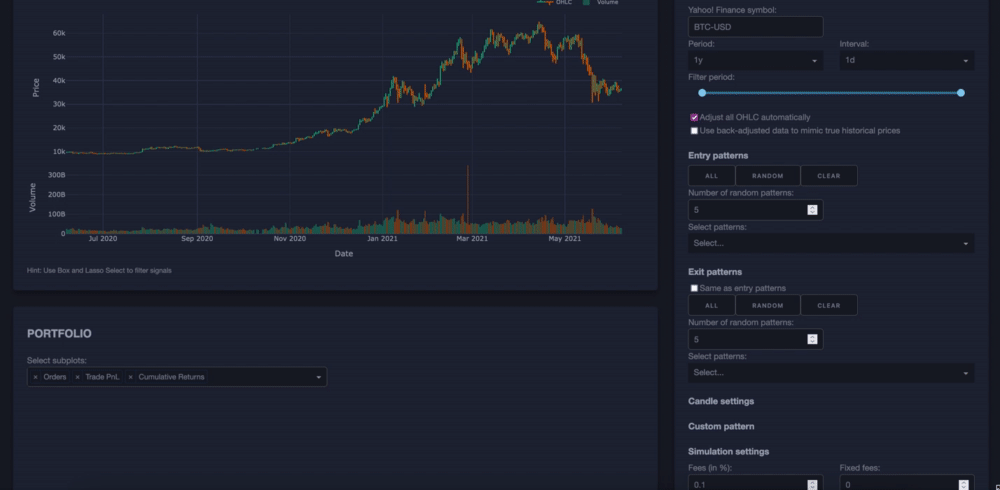Open the Interval dropdown showing 1d
1000x490 pixels.
[x=906, y=60]
